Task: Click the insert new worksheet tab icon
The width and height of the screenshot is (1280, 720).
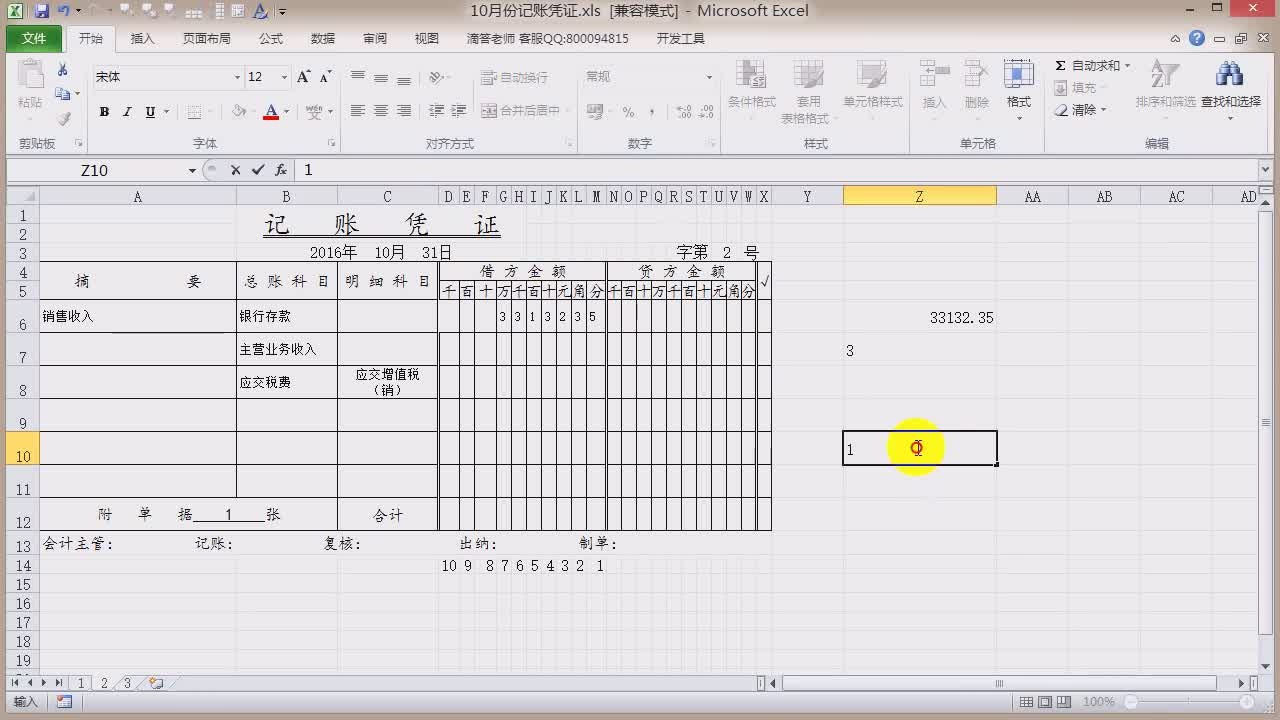Action: tap(156, 683)
